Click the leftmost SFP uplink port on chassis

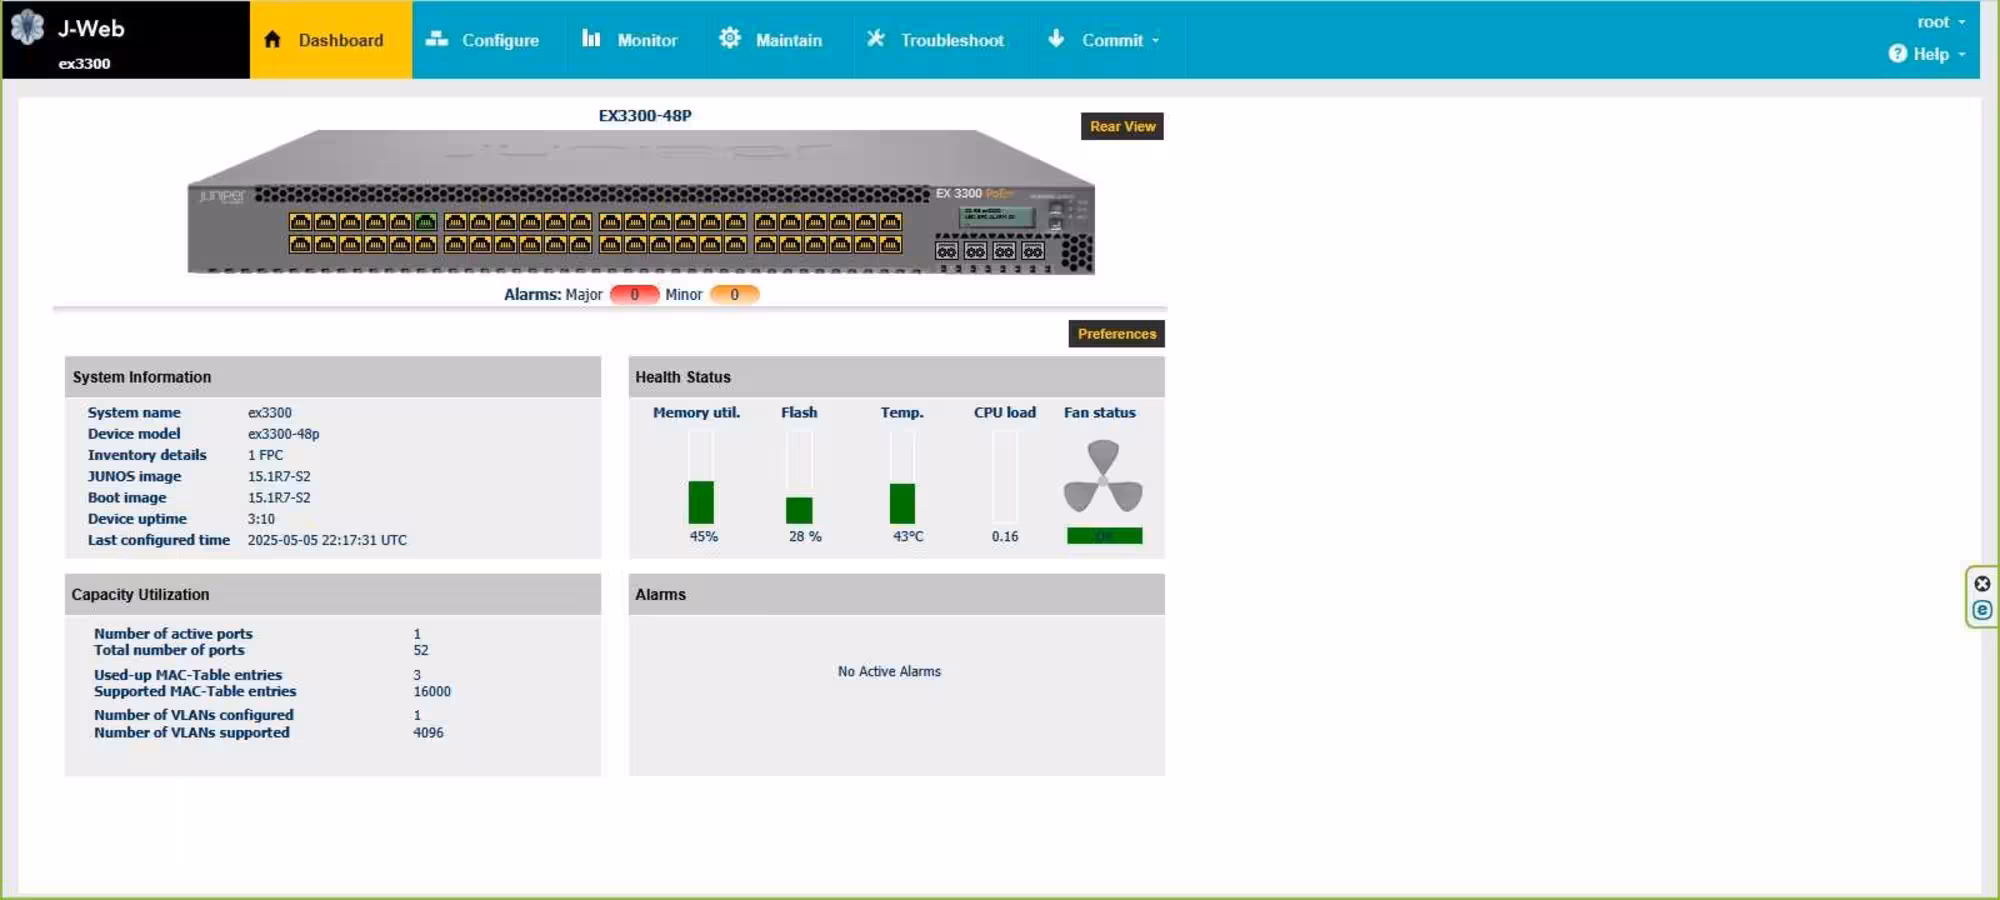(x=946, y=251)
